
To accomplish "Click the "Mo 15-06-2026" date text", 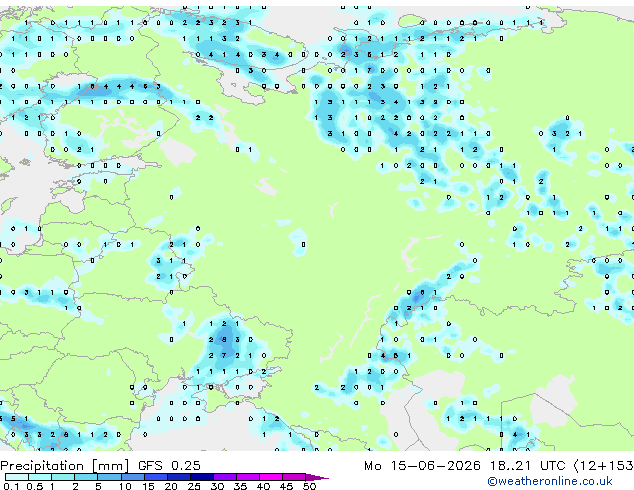I will point(422,465).
